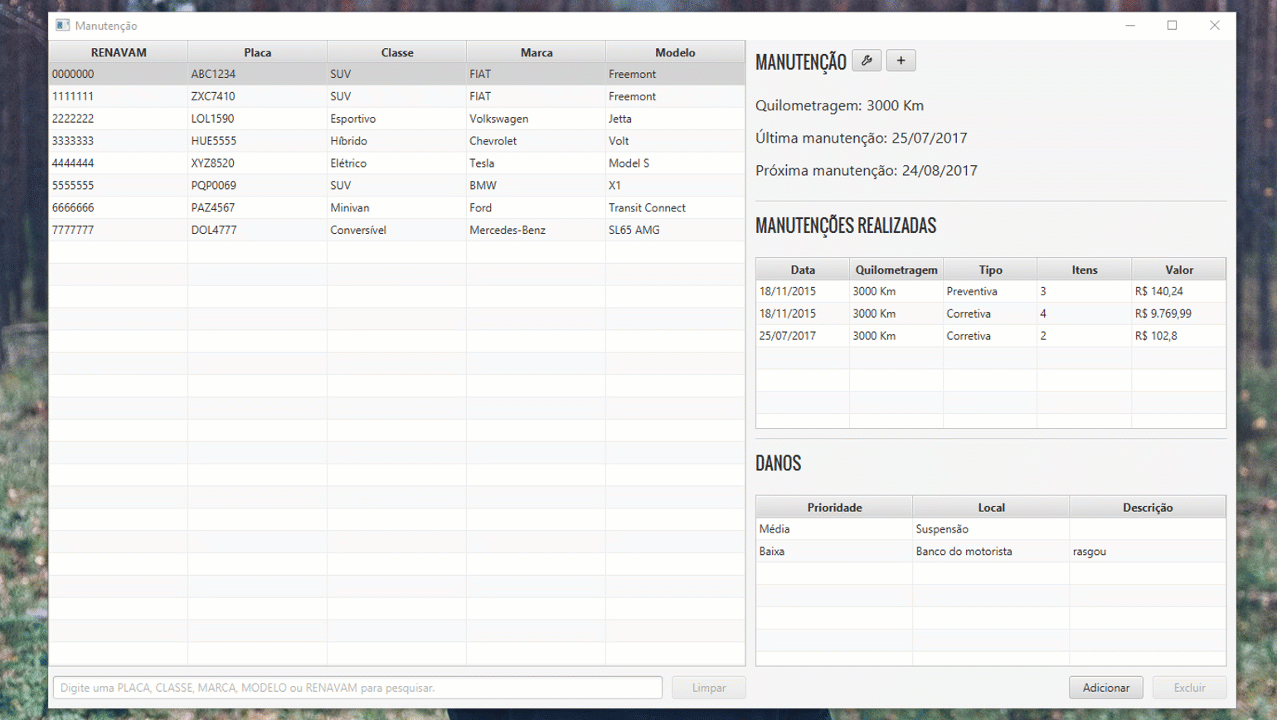Click RENAVAM cell 7777777
This screenshot has height=720, width=1277.
coord(118,230)
